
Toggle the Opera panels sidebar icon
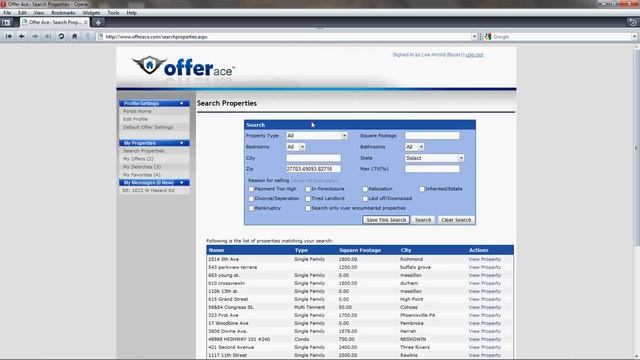click(x=6, y=22)
